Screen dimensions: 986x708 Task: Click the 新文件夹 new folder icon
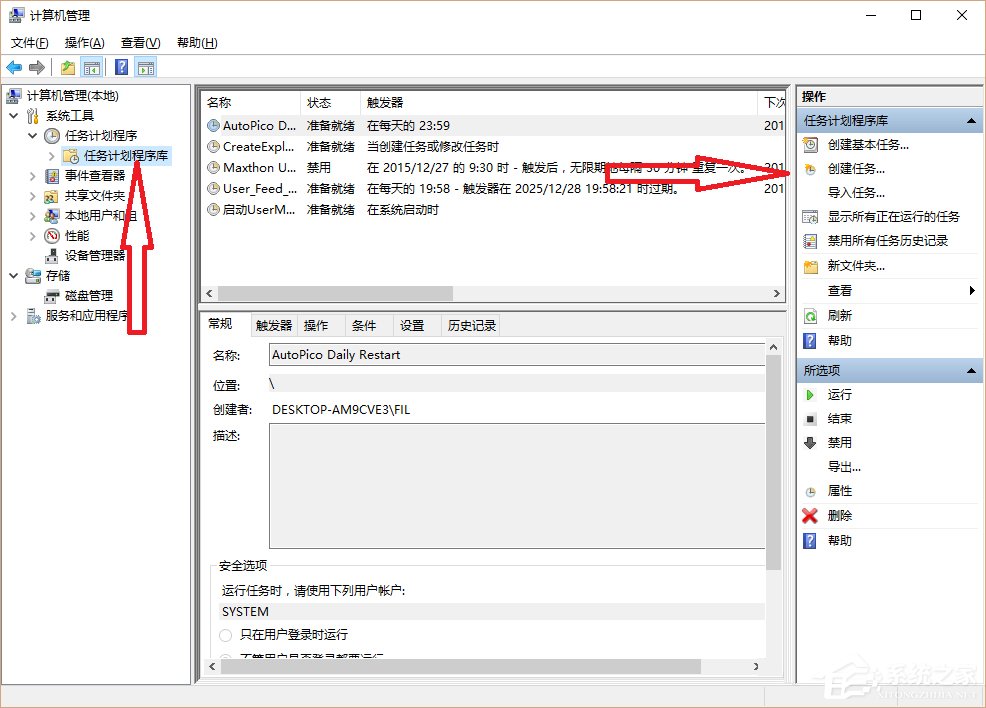[808, 265]
